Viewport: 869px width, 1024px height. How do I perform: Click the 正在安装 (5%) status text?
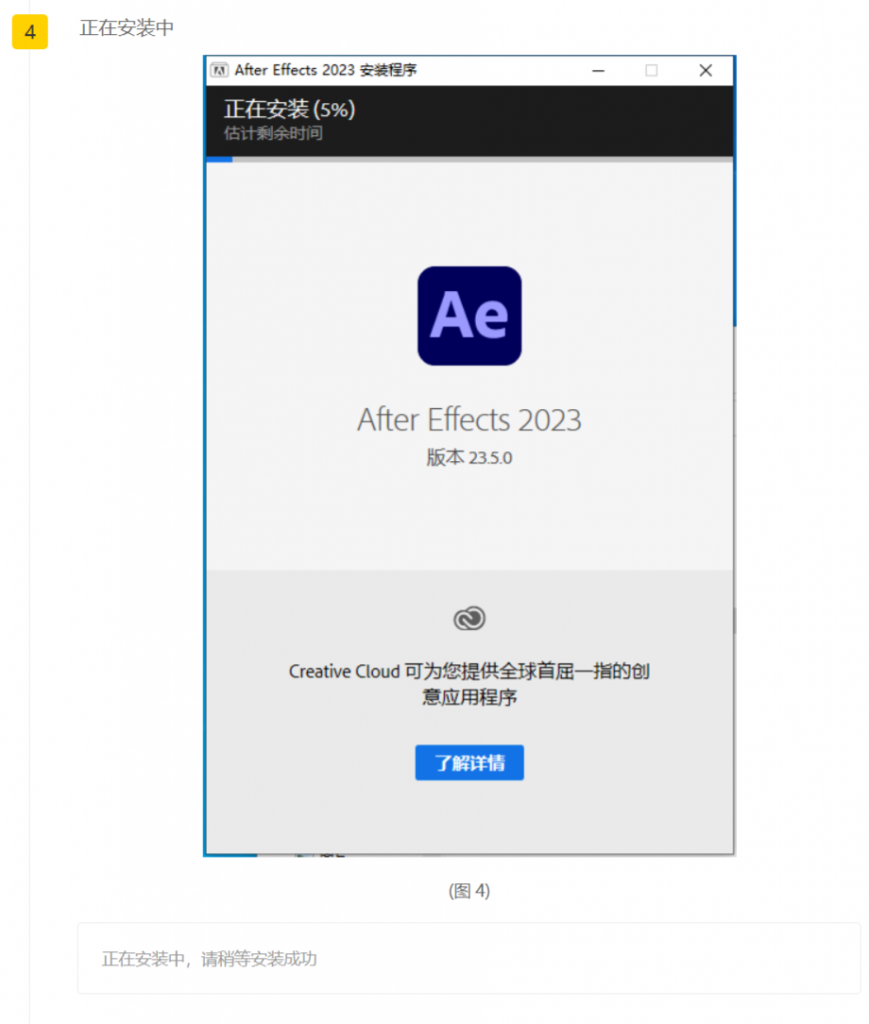289,109
